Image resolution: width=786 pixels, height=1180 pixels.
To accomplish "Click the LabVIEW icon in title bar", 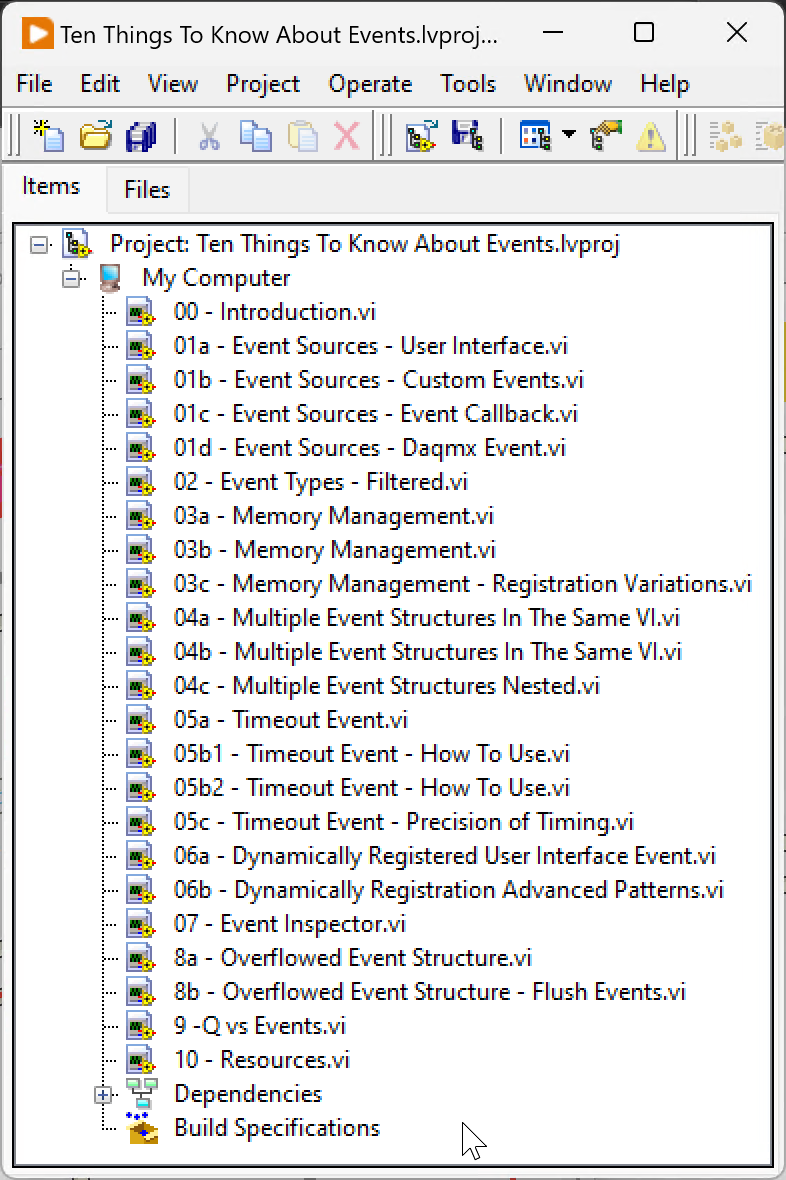I will pyautogui.click(x=38, y=34).
